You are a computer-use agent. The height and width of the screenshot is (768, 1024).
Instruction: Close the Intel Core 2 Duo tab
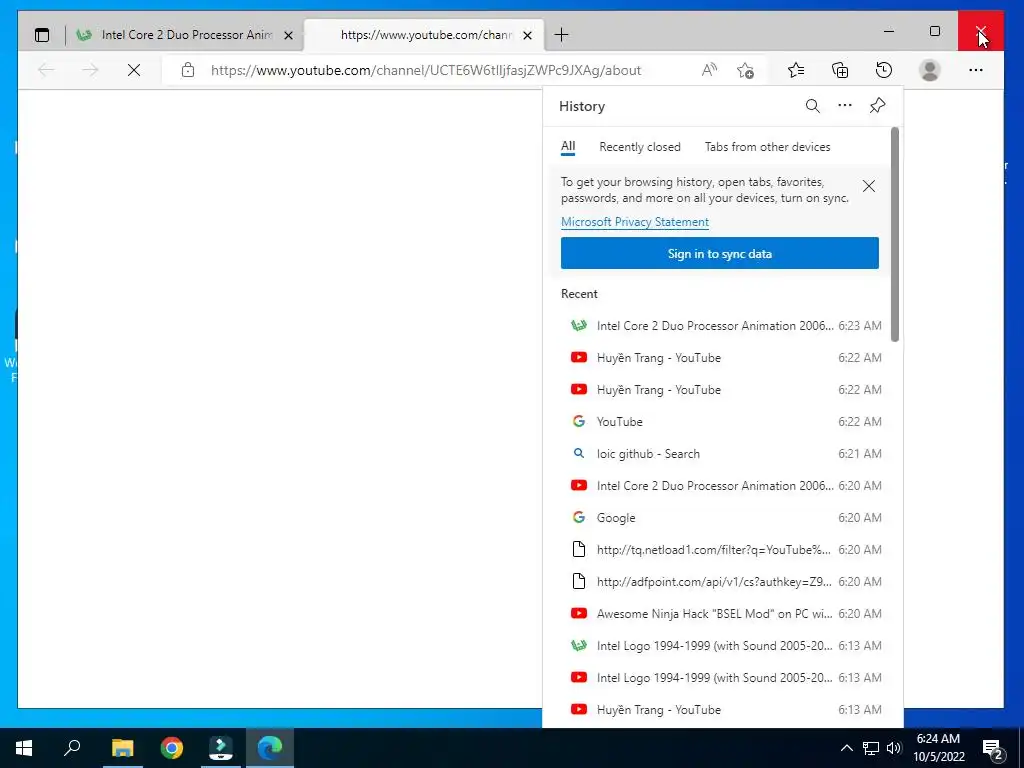click(x=288, y=35)
